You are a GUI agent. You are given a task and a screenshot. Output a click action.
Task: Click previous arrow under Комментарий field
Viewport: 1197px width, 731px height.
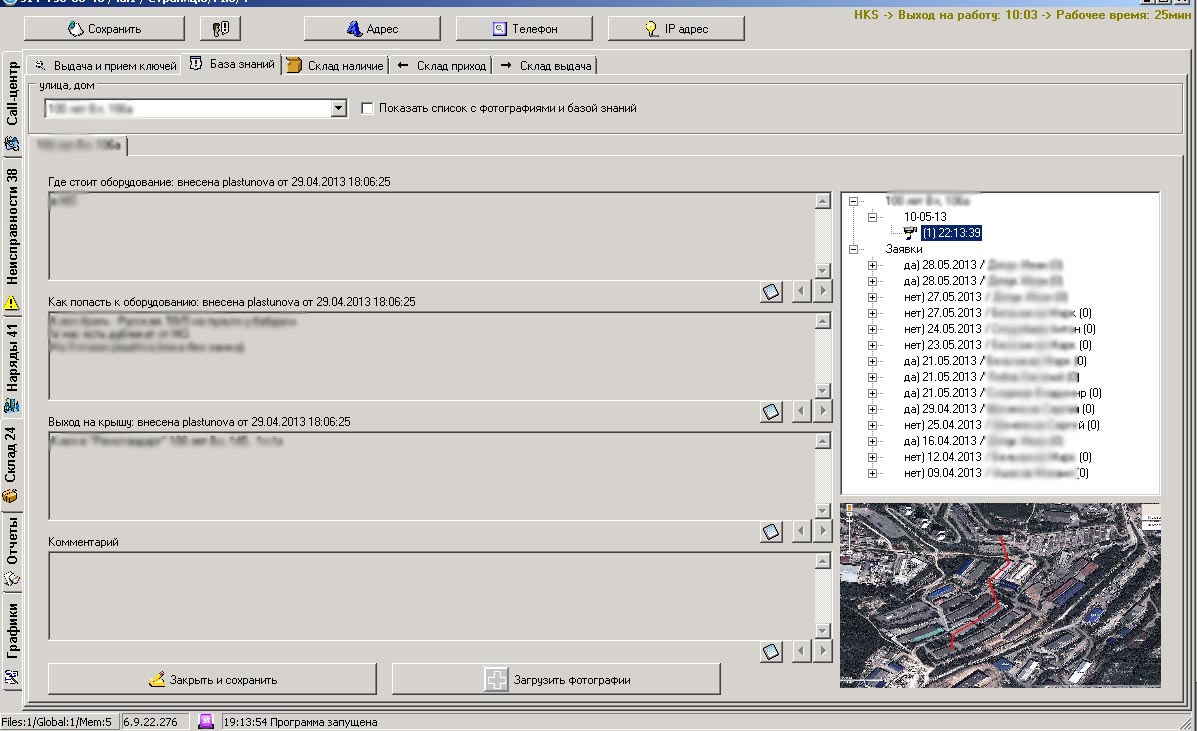(801, 651)
